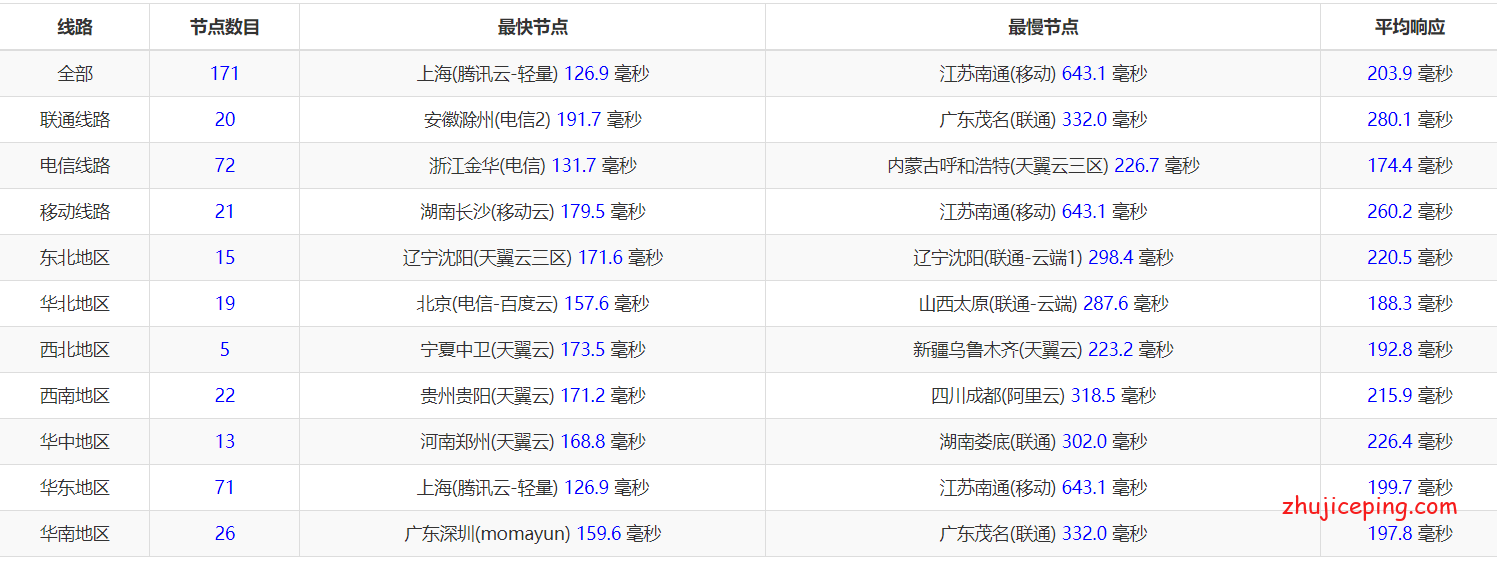Click 江苏南通(移动) in the 全部 row
This screenshot has height=561, width=1497.
click(x=998, y=74)
